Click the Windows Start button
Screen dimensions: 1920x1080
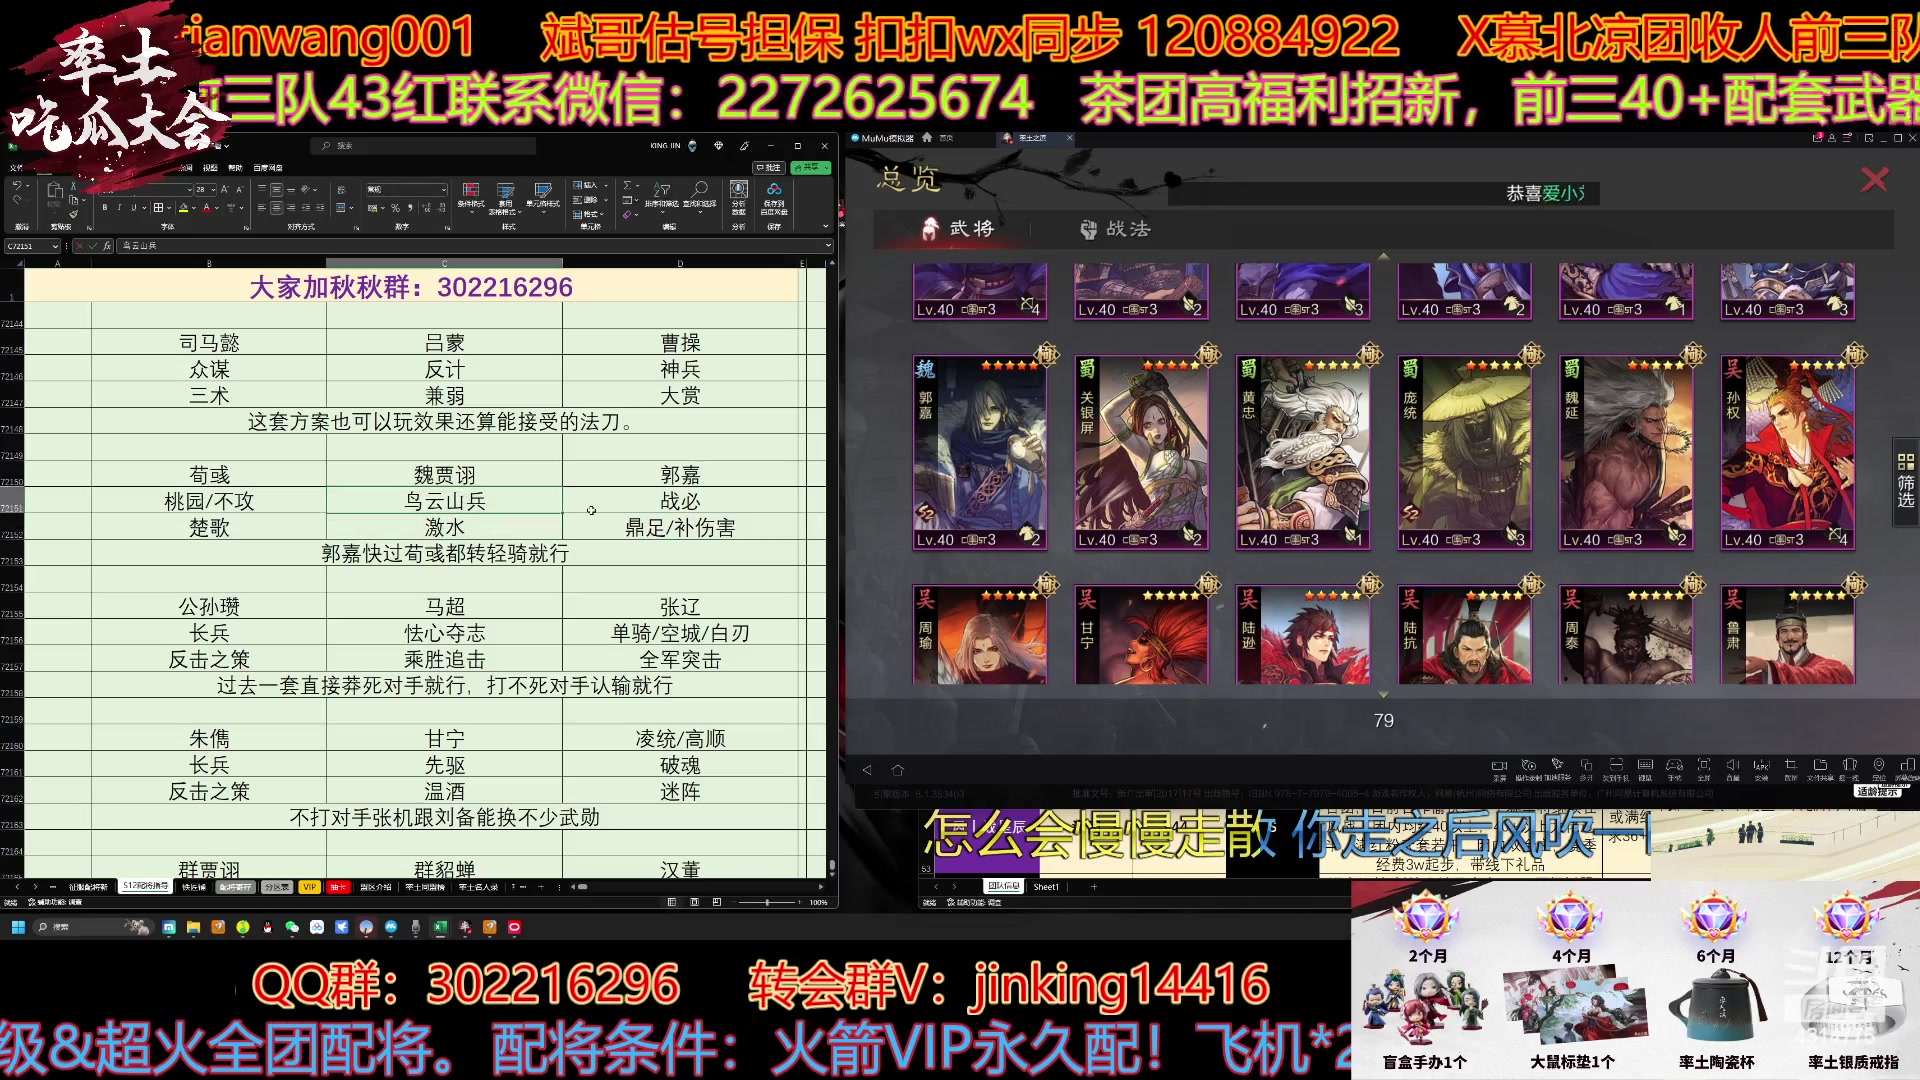[x=18, y=927]
